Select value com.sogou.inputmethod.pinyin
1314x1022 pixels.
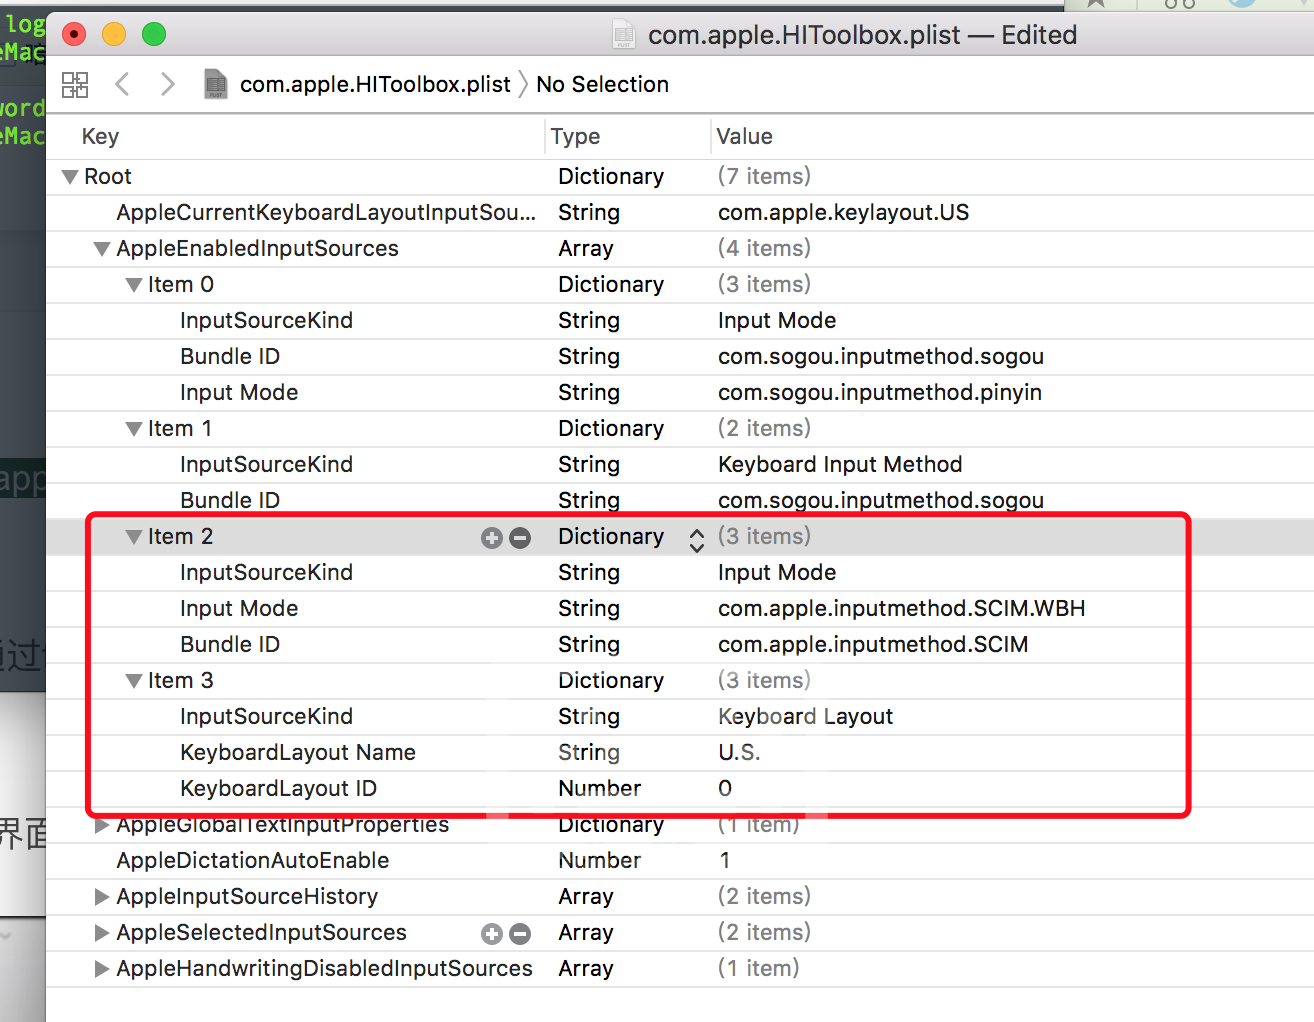[x=880, y=392]
